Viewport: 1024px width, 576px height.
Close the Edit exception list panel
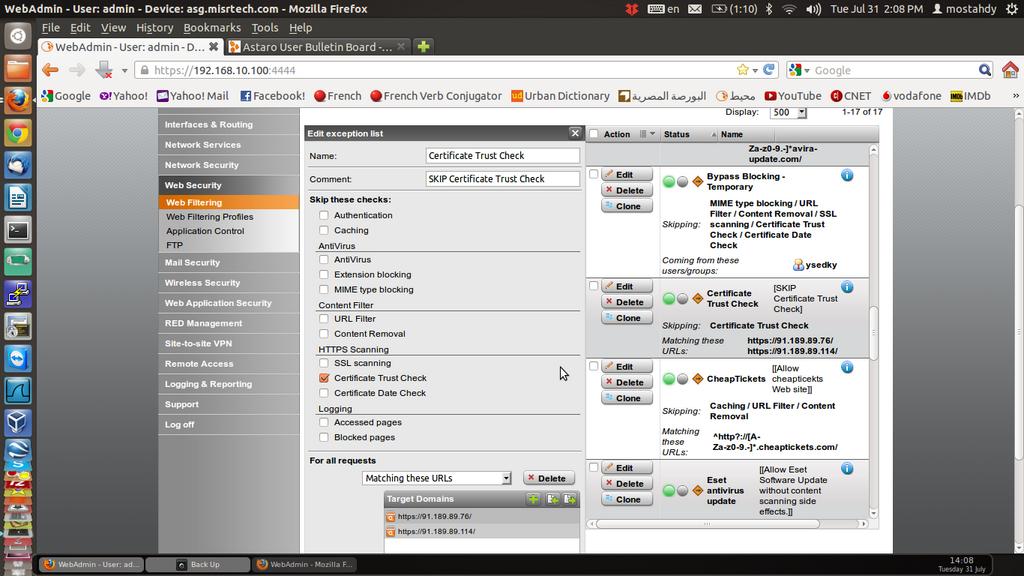coord(575,133)
